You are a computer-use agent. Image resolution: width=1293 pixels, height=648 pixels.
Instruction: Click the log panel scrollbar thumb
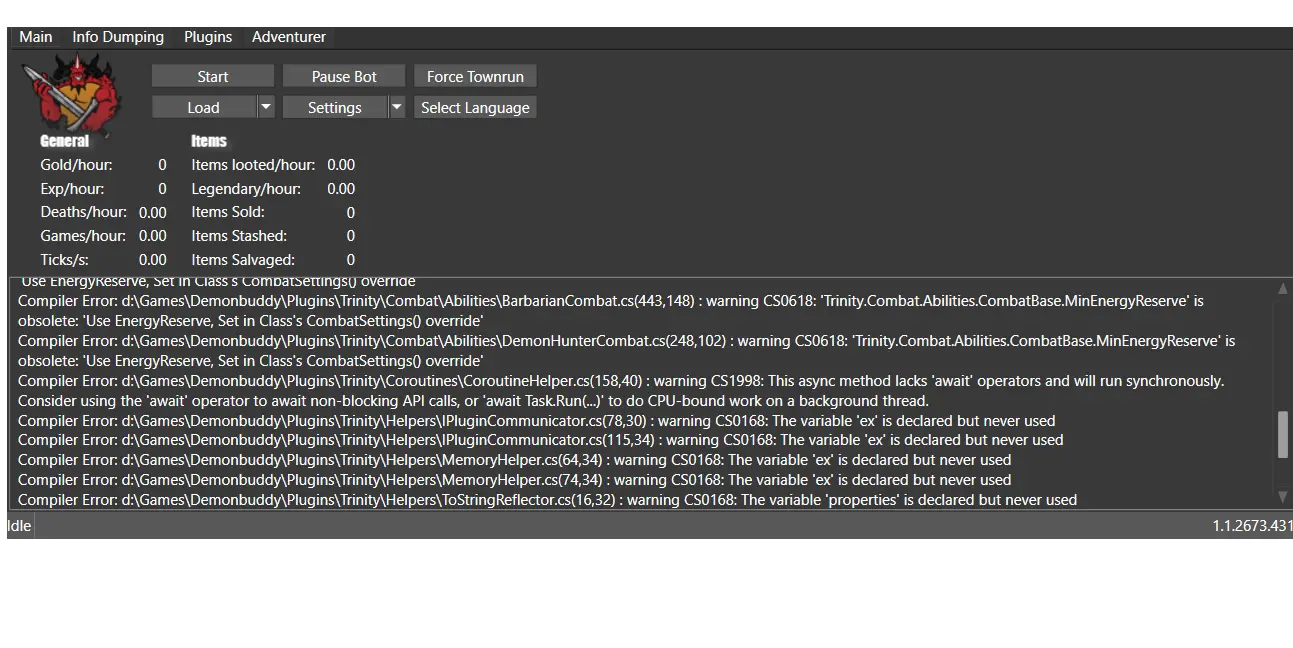click(1283, 434)
